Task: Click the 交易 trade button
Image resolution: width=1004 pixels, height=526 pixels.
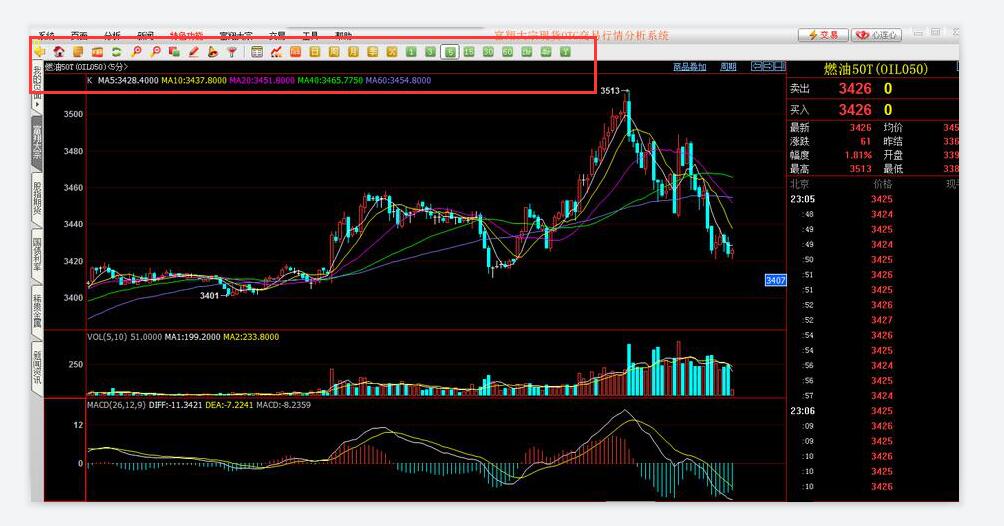Action: point(823,35)
